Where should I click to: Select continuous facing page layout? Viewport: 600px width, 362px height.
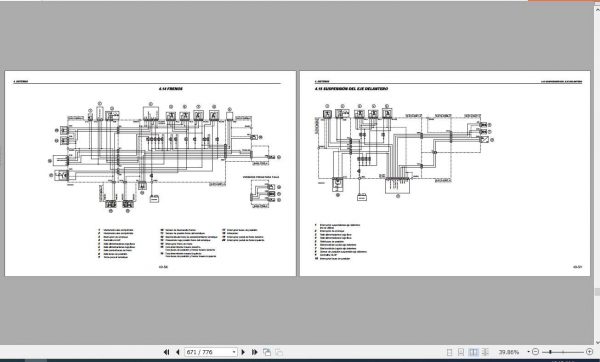click(x=485, y=352)
